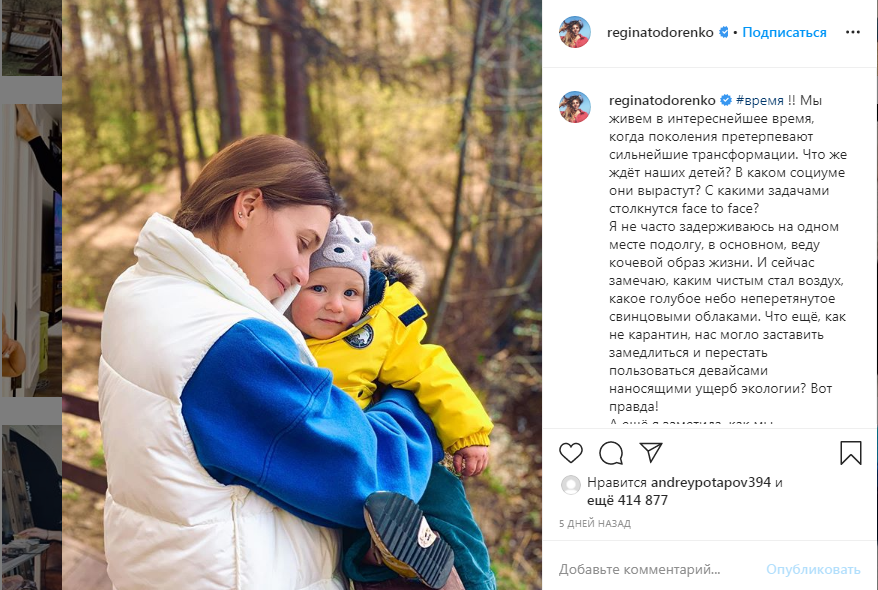Click the small liker avatar icon
Image resolution: width=878 pixels, height=590 pixels.
coord(571,485)
